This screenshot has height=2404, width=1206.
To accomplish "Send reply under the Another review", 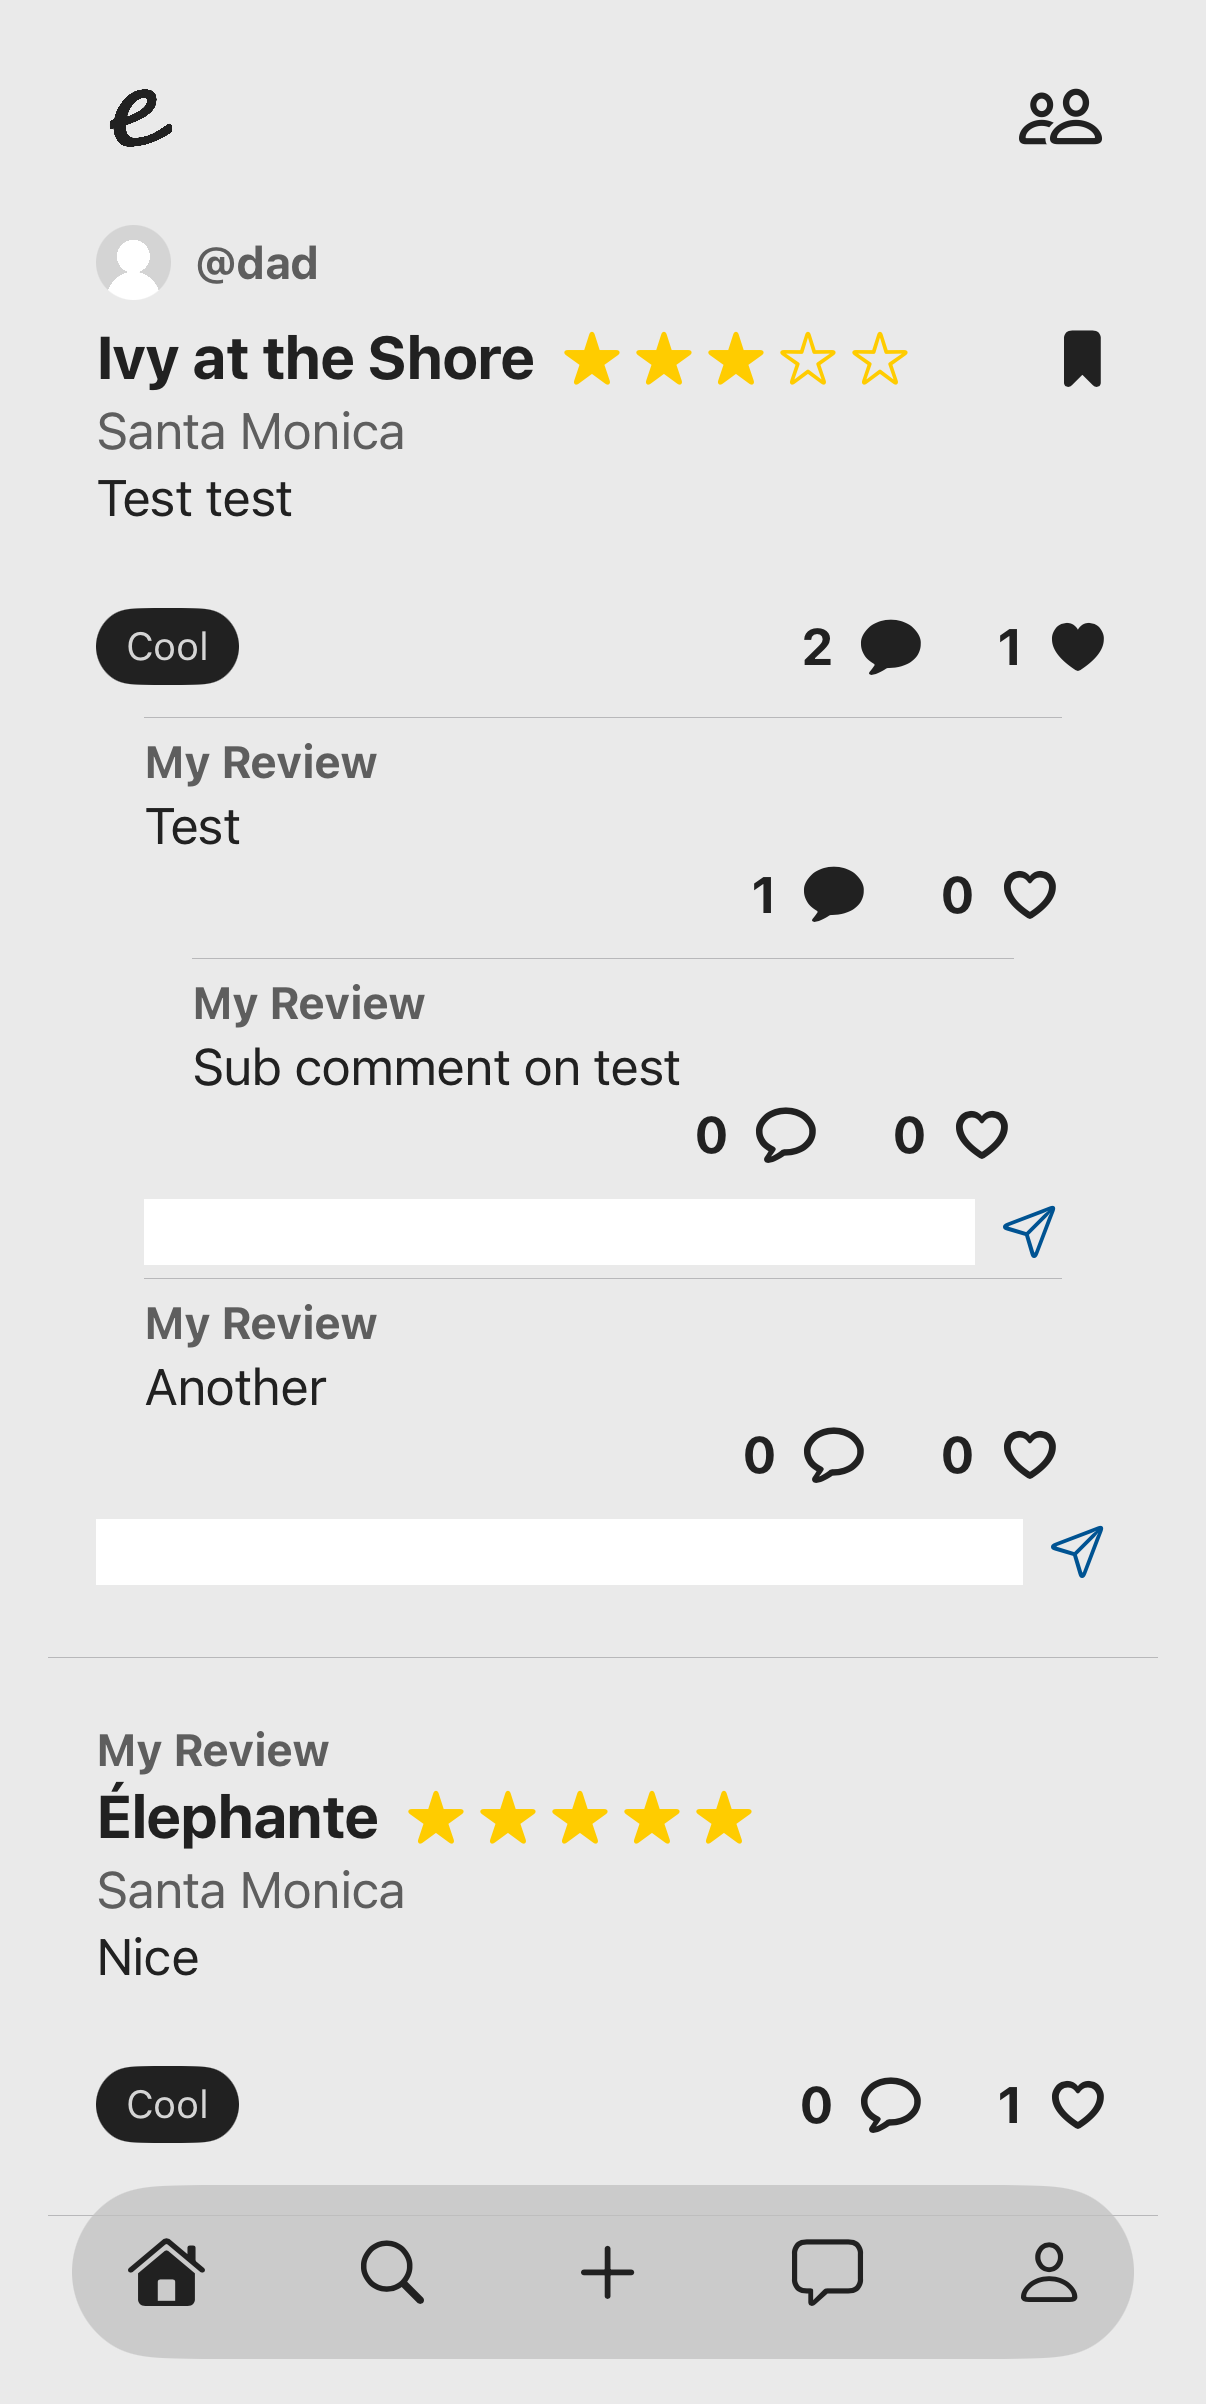I will click(1075, 1551).
